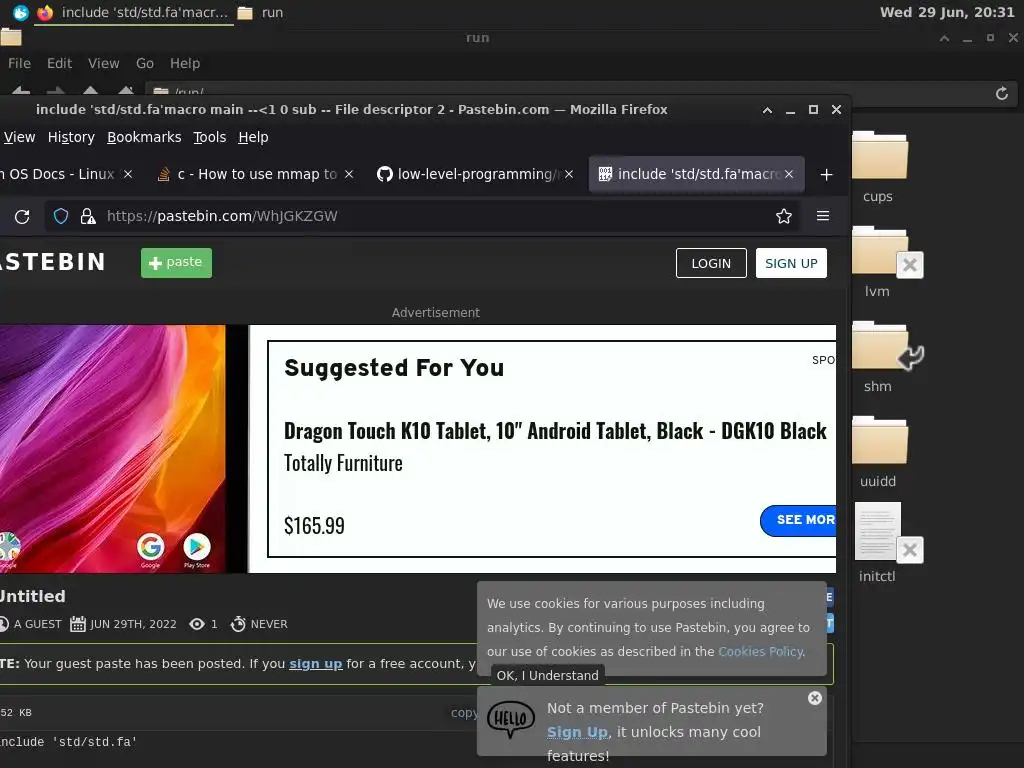1024x768 pixels.
Task: Click the site security padlock icon
Action: 88,216
